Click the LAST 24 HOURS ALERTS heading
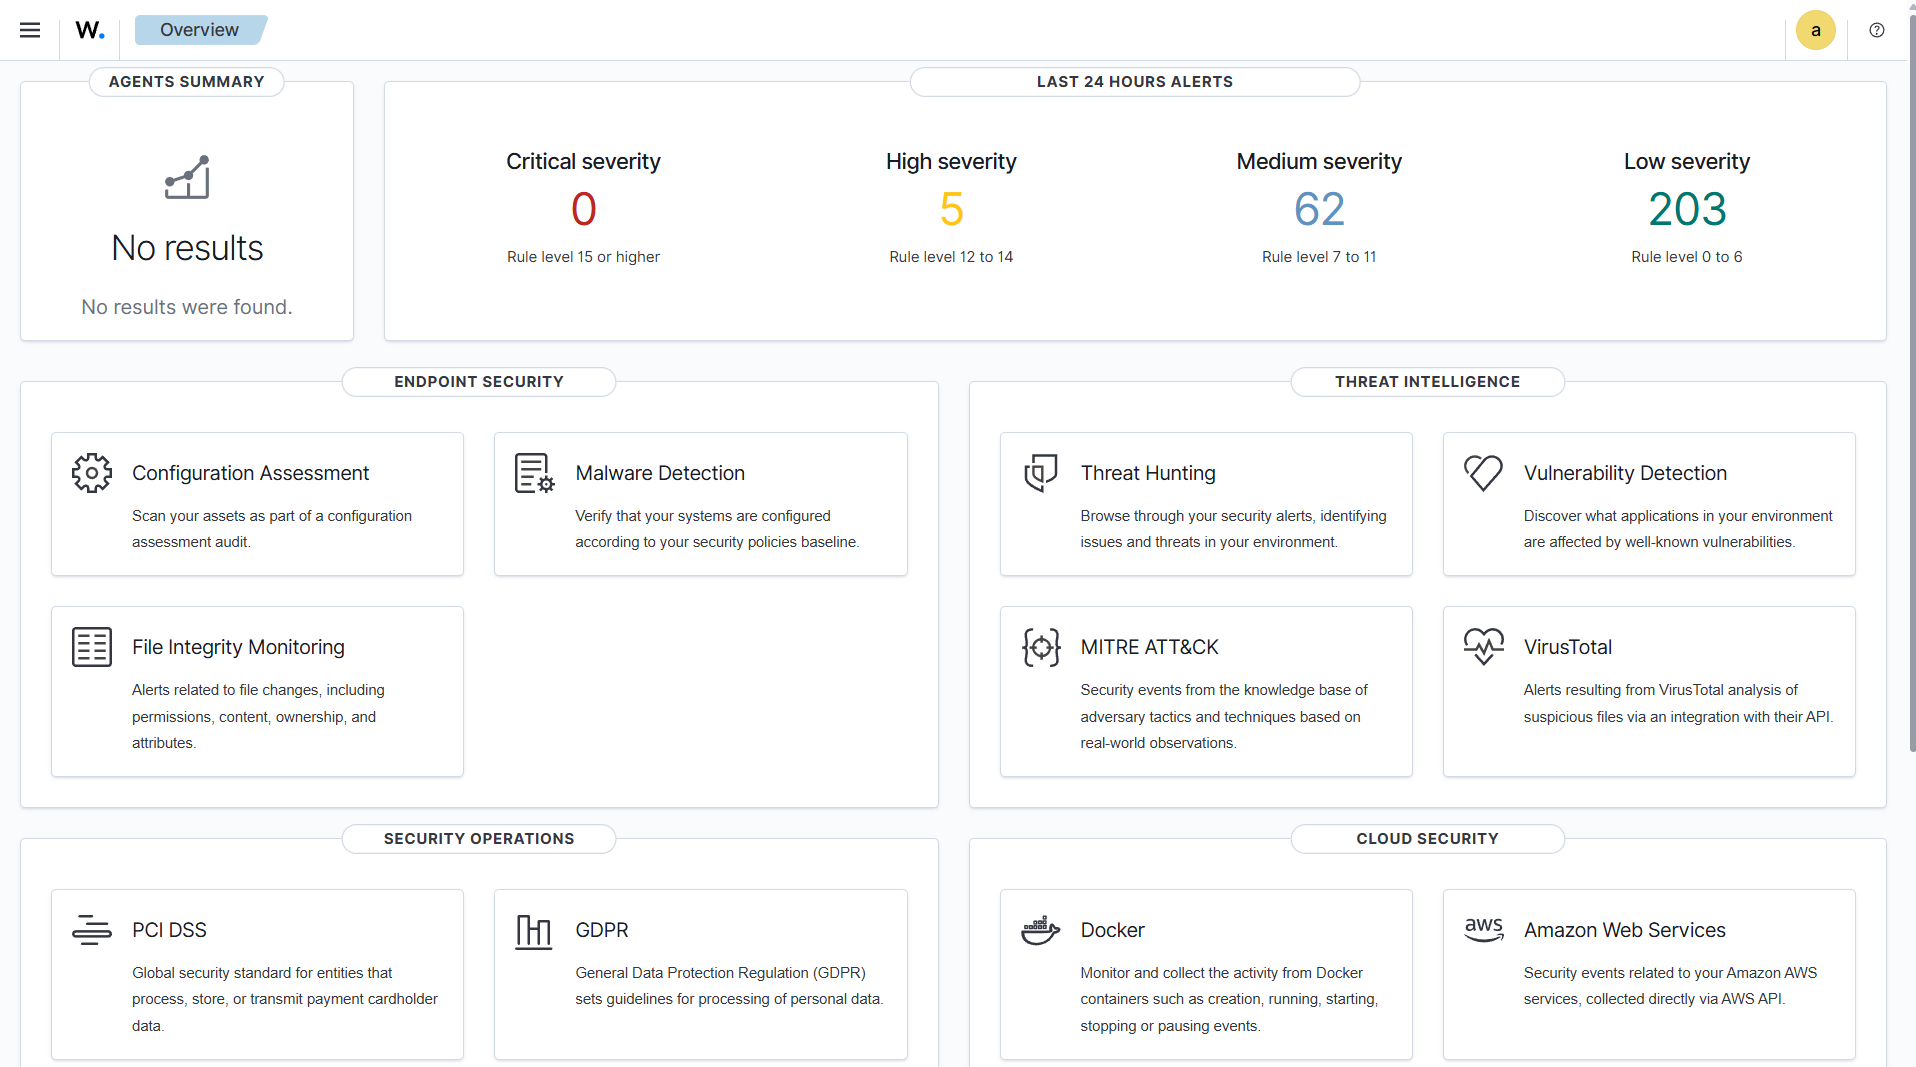This screenshot has height=1067, width=1916. (x=1135, y=82)
